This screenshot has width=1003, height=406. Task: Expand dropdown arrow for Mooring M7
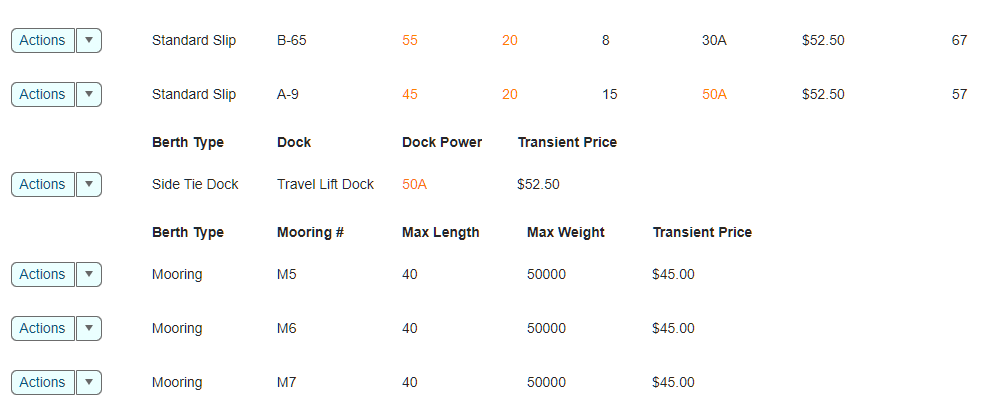click(x=89, y=382)
